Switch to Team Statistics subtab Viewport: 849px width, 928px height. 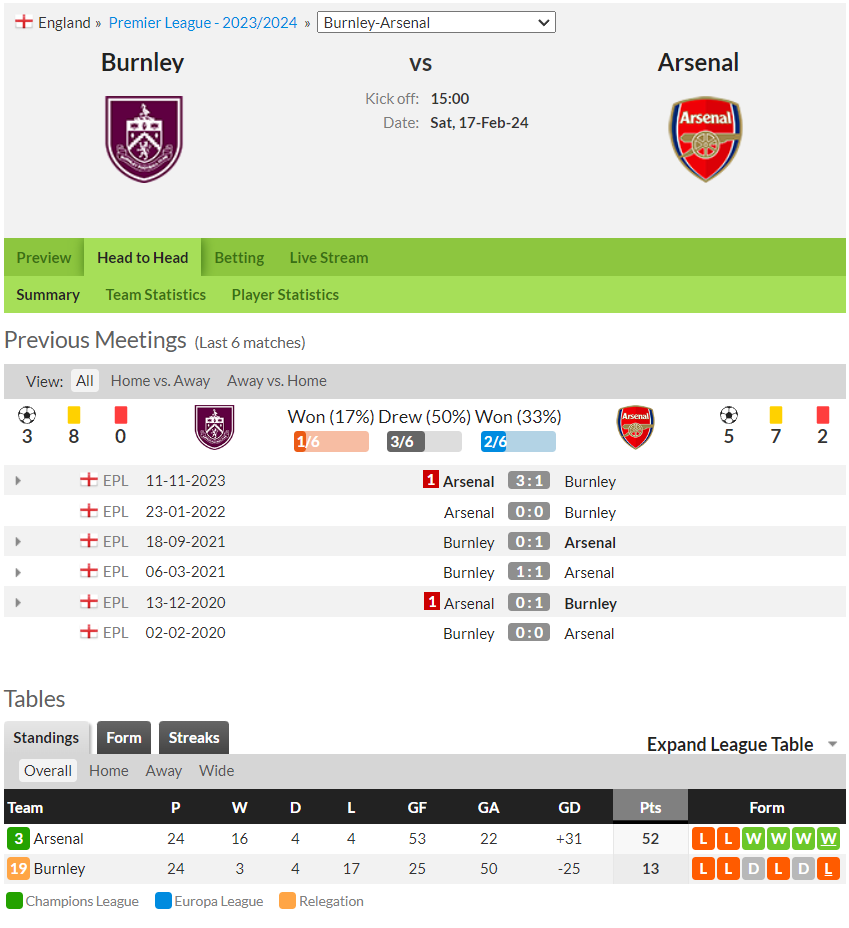pos(156,295)
